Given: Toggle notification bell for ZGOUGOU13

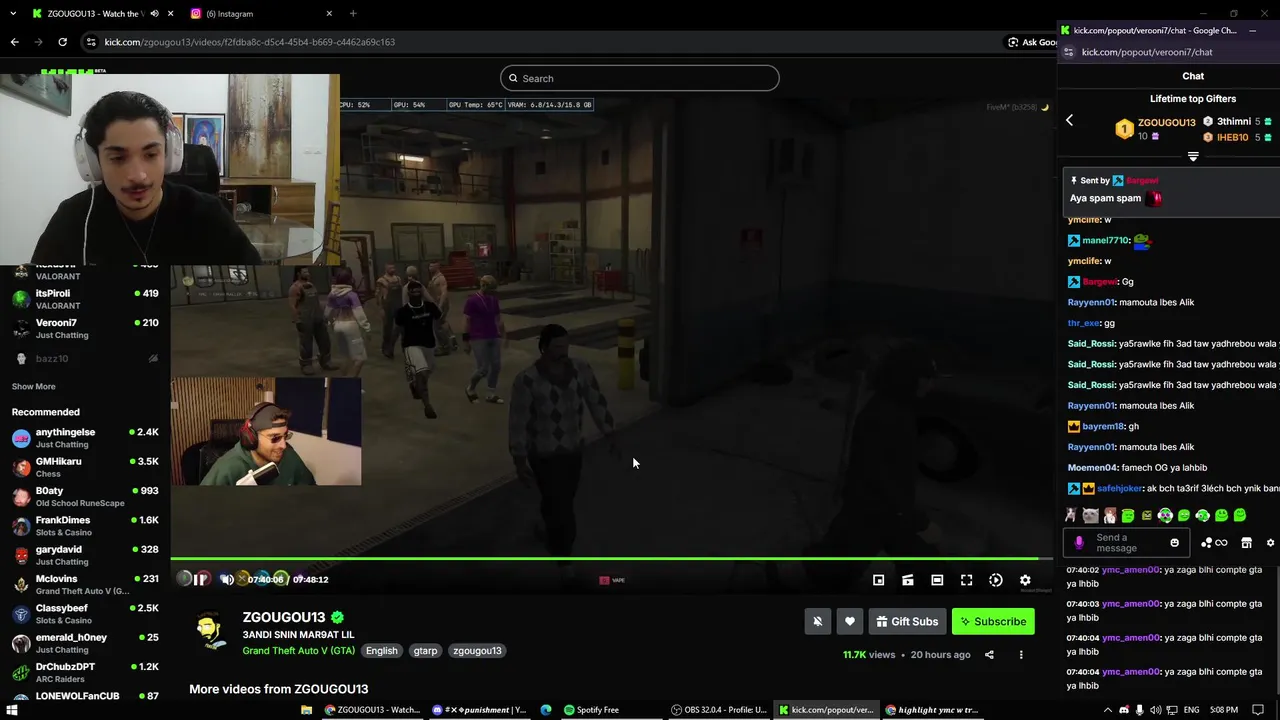Looking at the screenshot, I should [818, 621].
